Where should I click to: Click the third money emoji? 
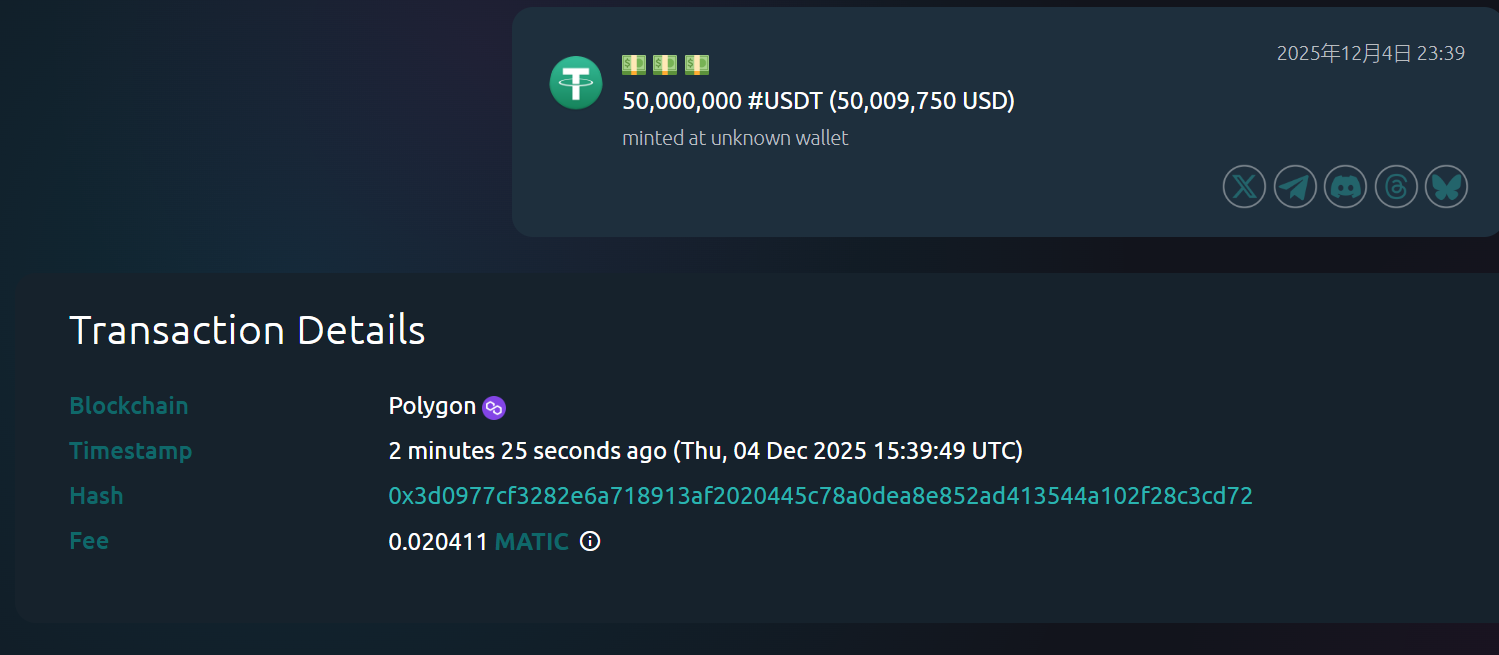(697, 65)
